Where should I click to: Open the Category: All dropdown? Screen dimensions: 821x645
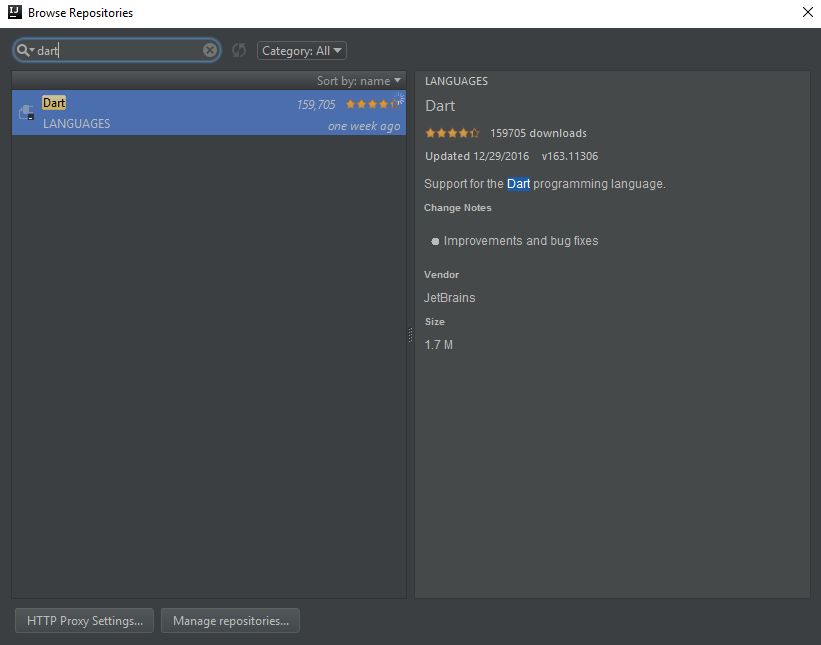(x=302, y=51)
